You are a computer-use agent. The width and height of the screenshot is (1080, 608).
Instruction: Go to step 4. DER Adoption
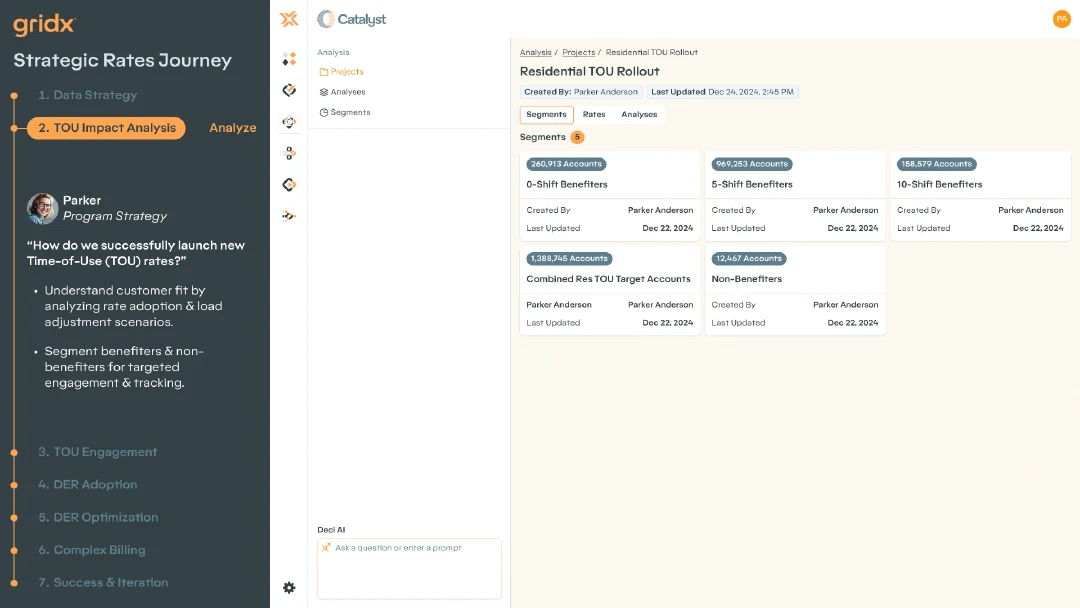click(87, 485)
